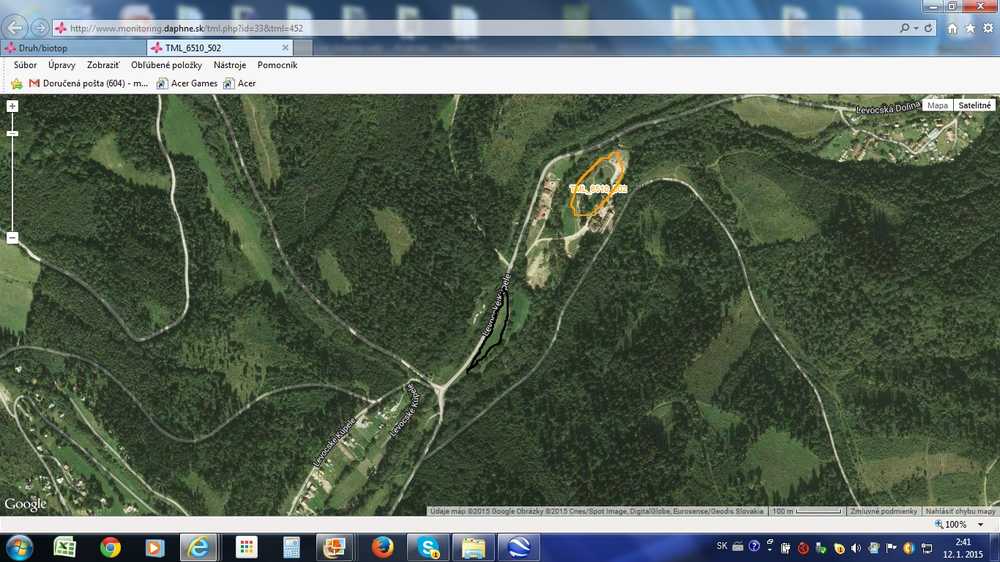Click the browser forward arrow button
The height and width of the screenshot is (562, 1000).
click(40, 28)
